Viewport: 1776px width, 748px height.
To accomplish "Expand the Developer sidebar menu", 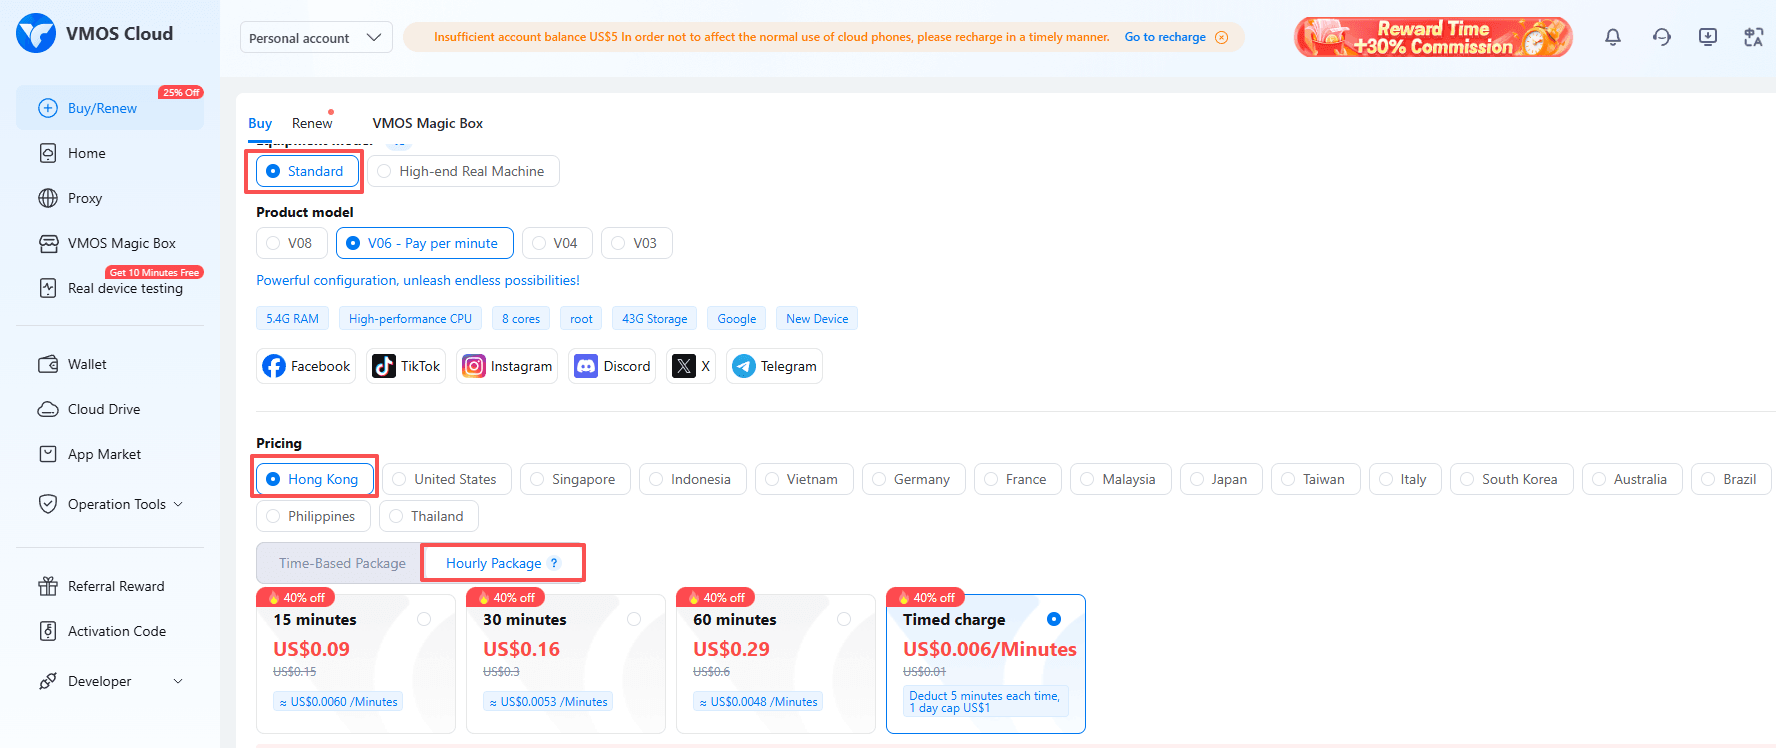I will point(110,681).
